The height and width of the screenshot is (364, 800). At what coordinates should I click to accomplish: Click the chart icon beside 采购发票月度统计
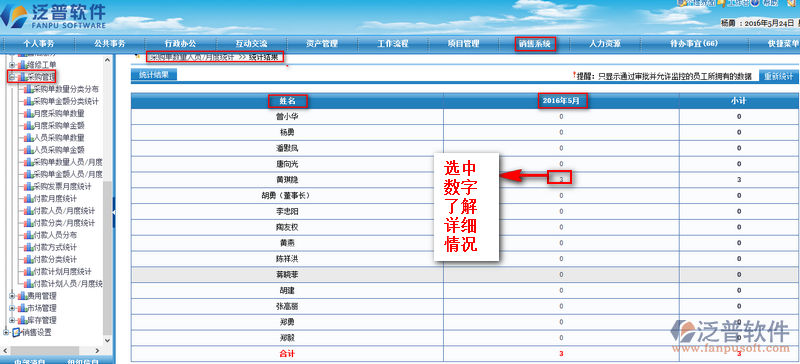point(28,186)
